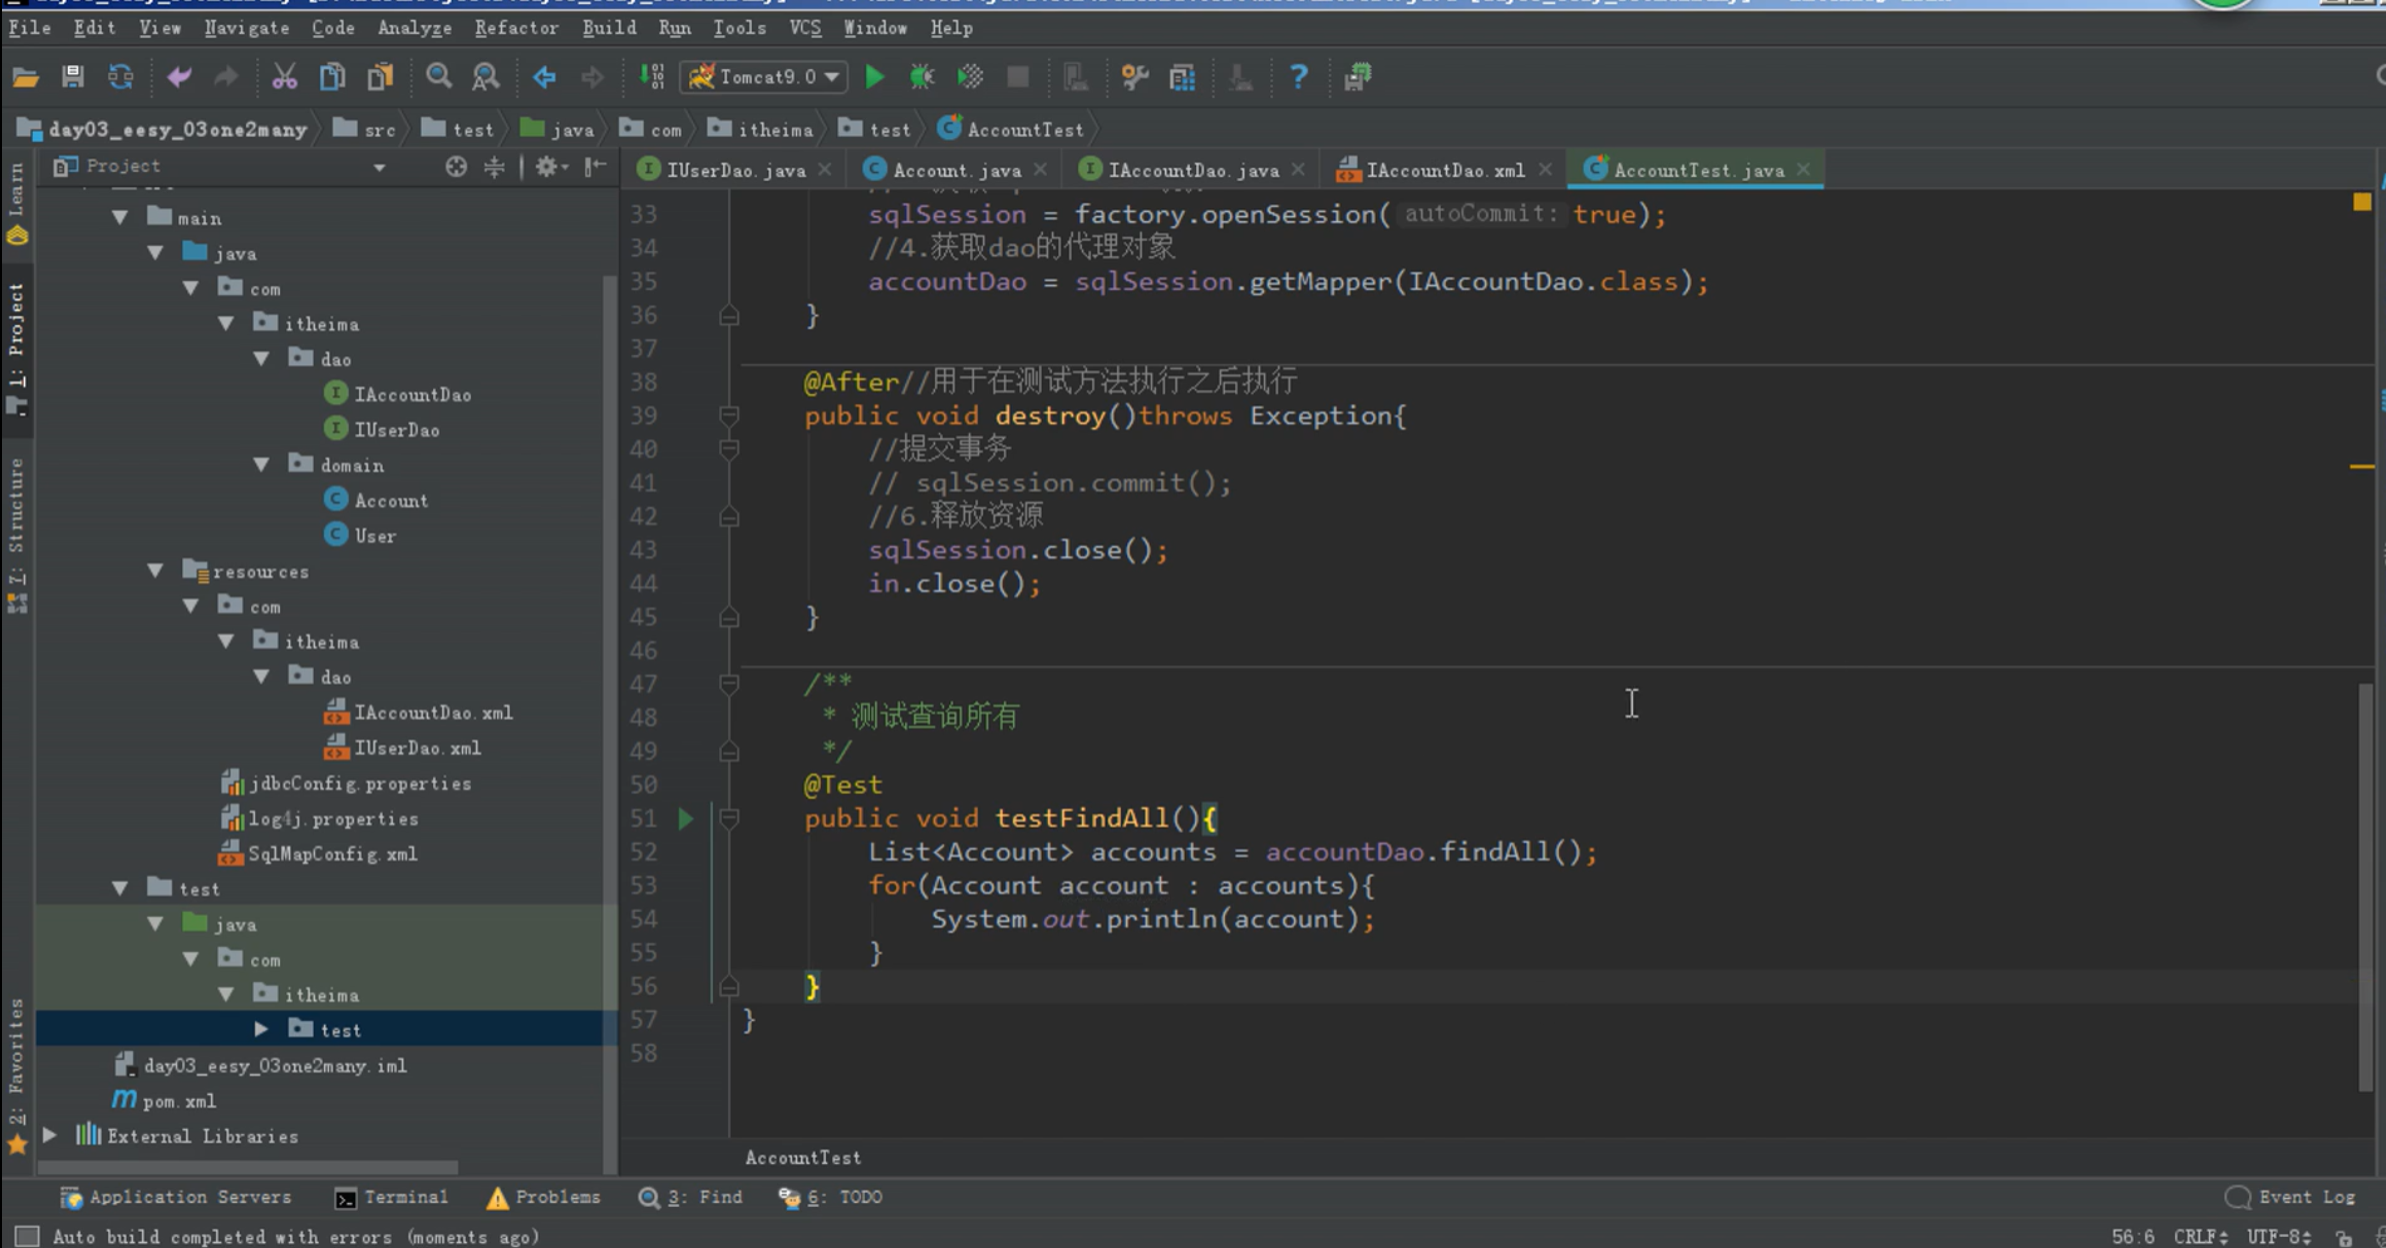Expand the External Libraries node
The width and height of the screenshot is (2386, 1248).
click(x=50, y=1136)
